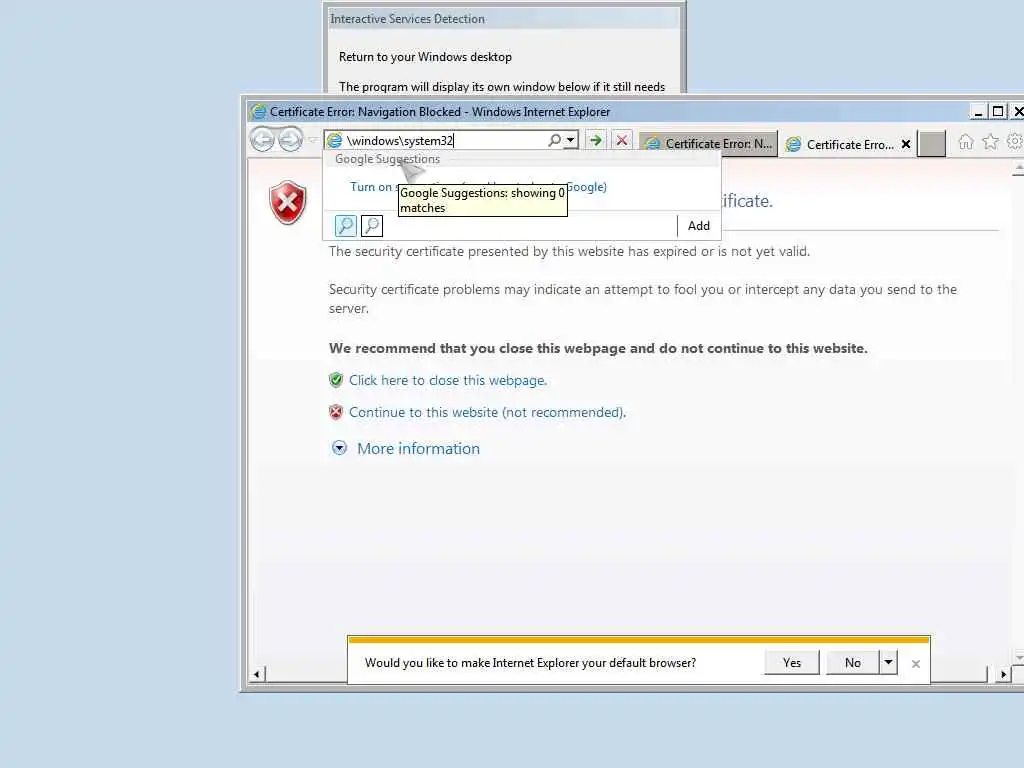Viewport: 1024px width, 768px height.
Task: Open Favorites with the star icon
Action: coord(990,141)
